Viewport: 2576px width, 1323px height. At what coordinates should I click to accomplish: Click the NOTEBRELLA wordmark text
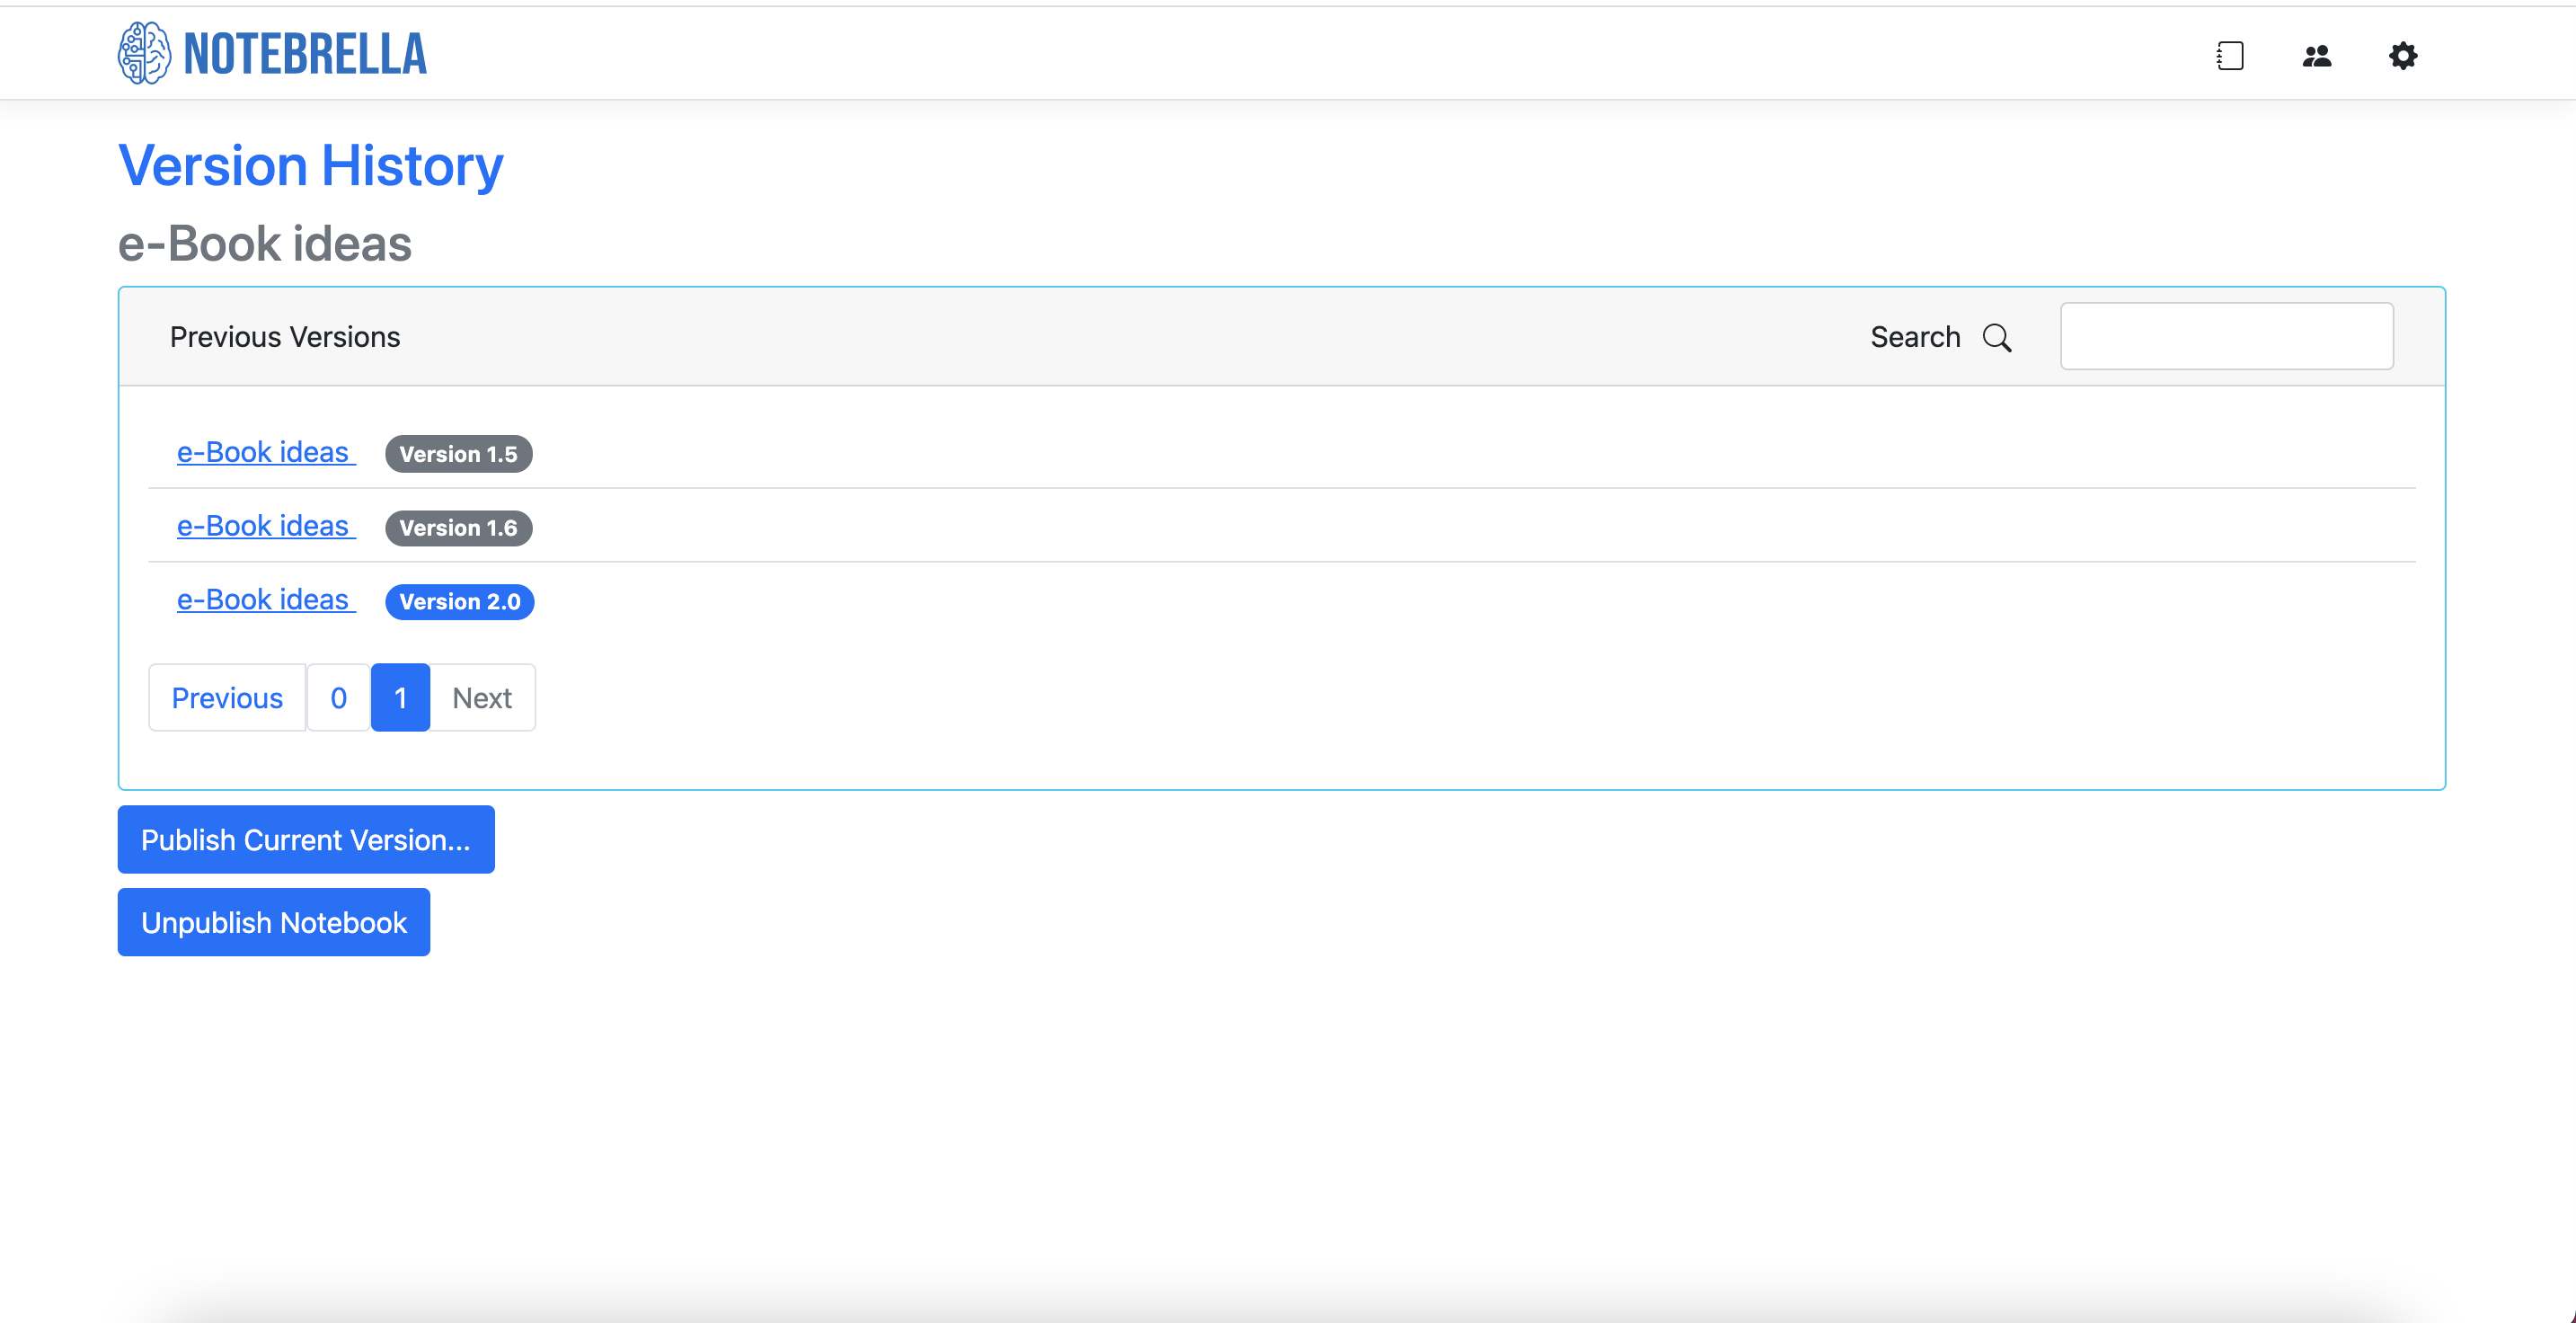[x=305, y=54]
